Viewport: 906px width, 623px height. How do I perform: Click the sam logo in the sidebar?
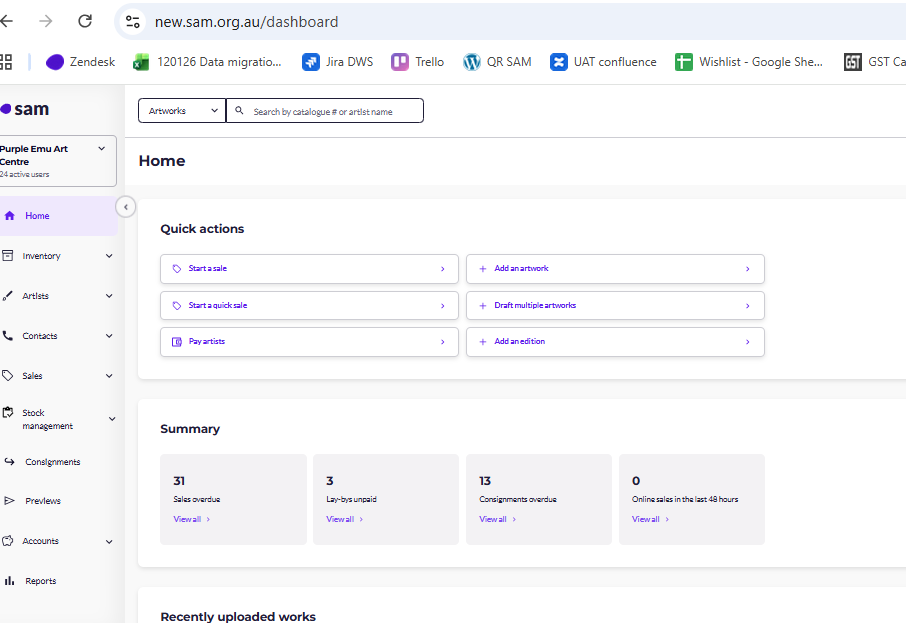click(25, 109)
